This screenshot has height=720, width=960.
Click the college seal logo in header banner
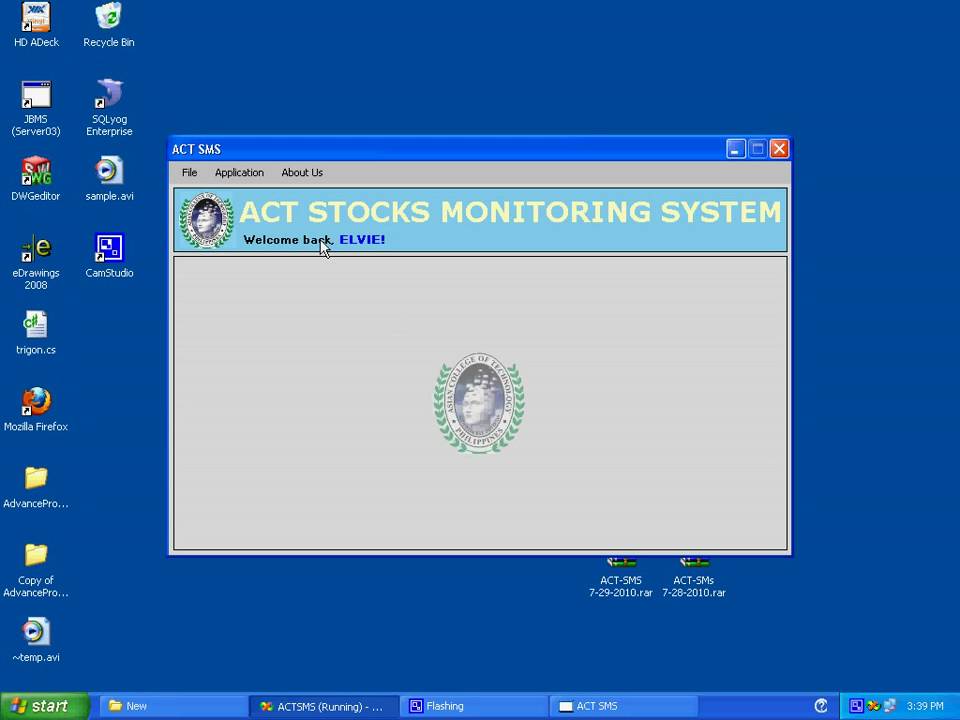[206, 220]
